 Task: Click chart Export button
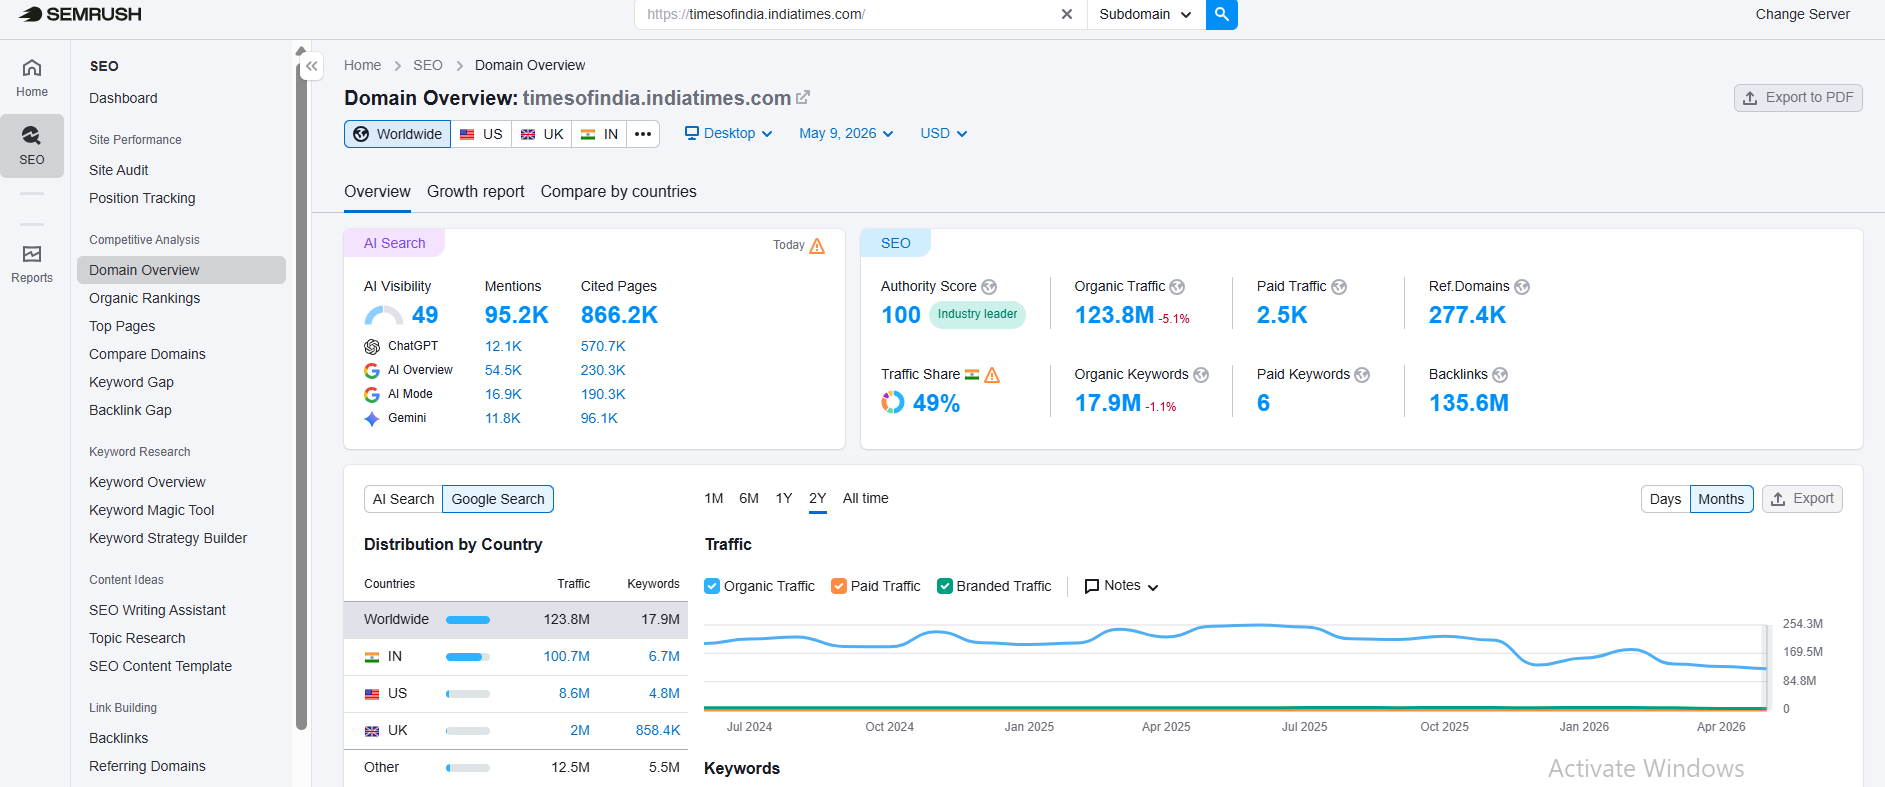1802,499
